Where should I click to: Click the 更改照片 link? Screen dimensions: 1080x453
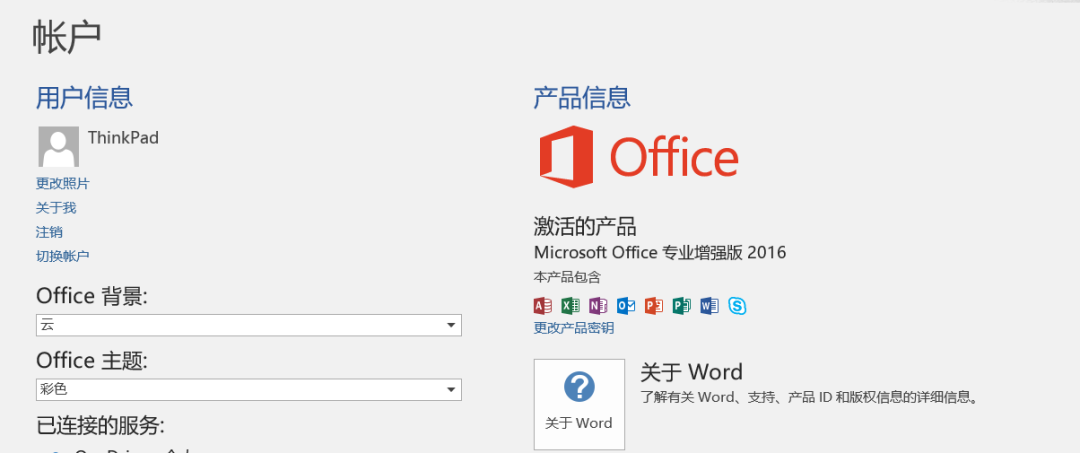pyautogui.click(x=63, y=183)
